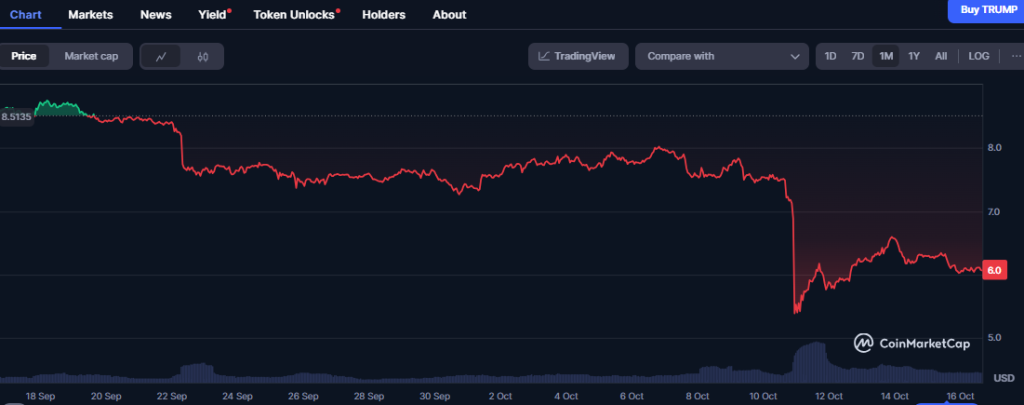
Task: Open the Holders tab
Action: 384,15
